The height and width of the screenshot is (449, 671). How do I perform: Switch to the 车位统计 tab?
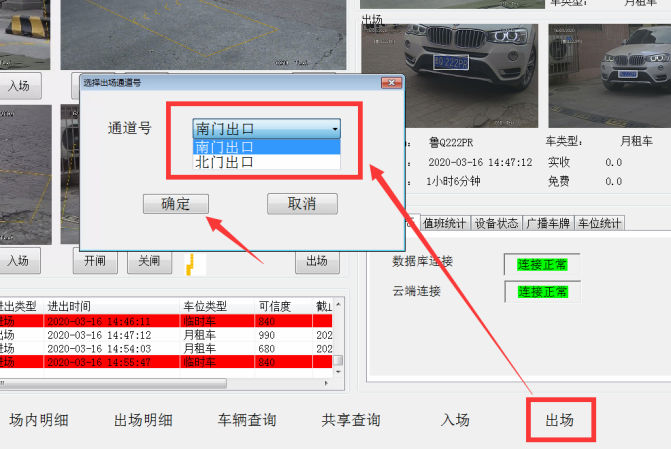point(599,223)
